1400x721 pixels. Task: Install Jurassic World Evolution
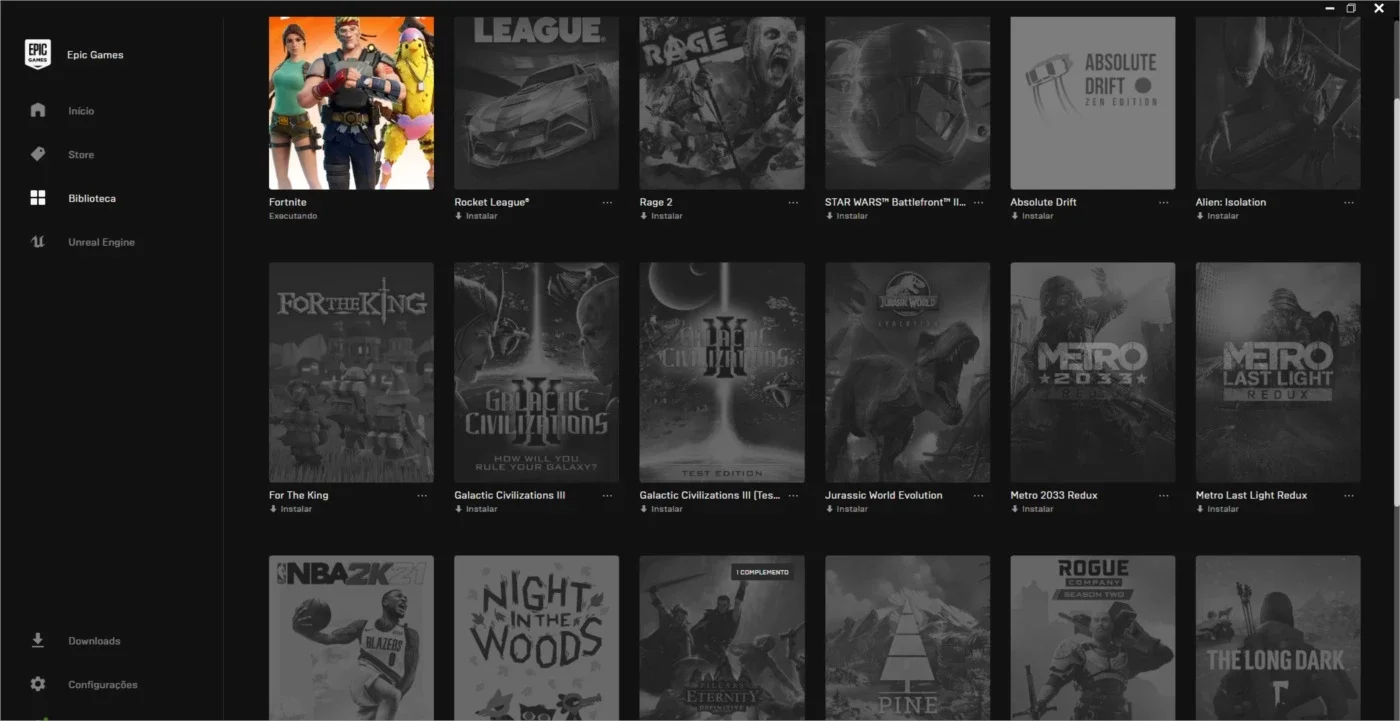846,509
